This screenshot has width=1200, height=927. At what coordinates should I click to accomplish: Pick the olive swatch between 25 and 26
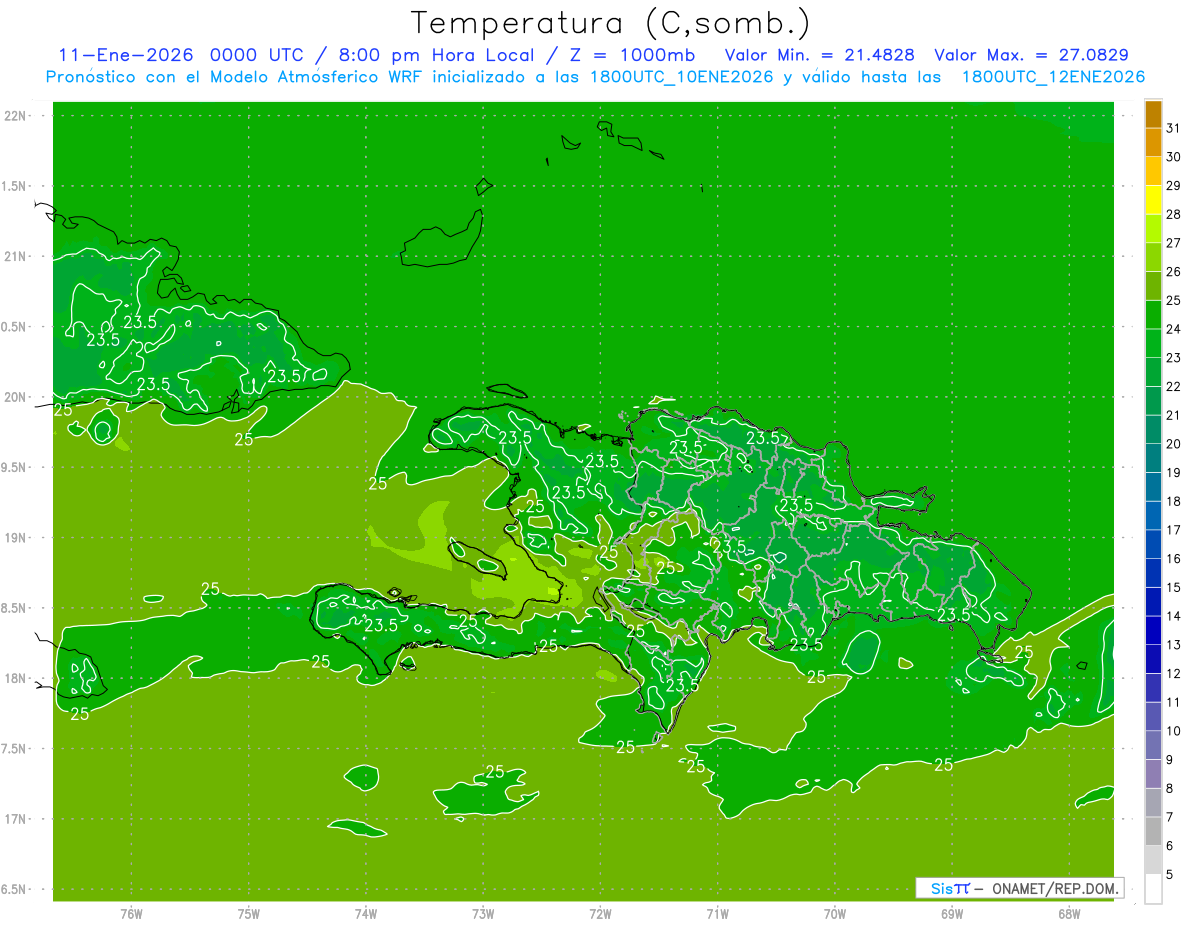pos(1153,285)
